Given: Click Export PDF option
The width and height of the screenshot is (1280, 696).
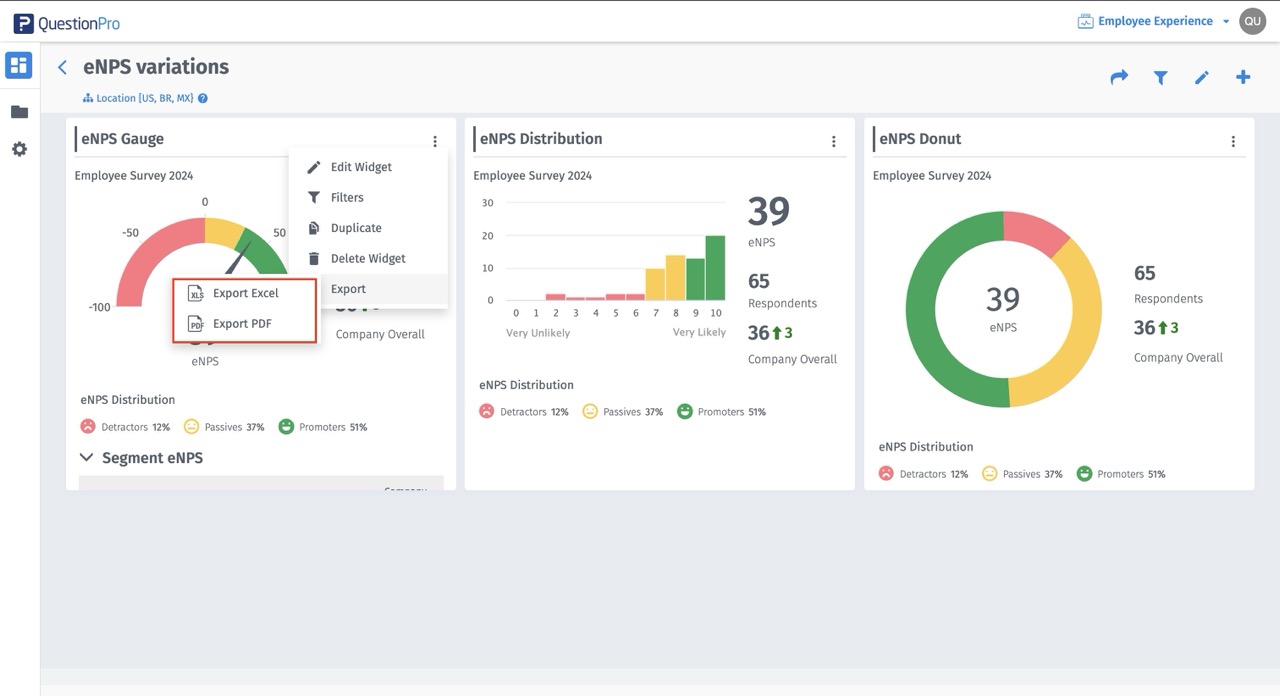Looking at the screenshot, I should tap(242, 324).
